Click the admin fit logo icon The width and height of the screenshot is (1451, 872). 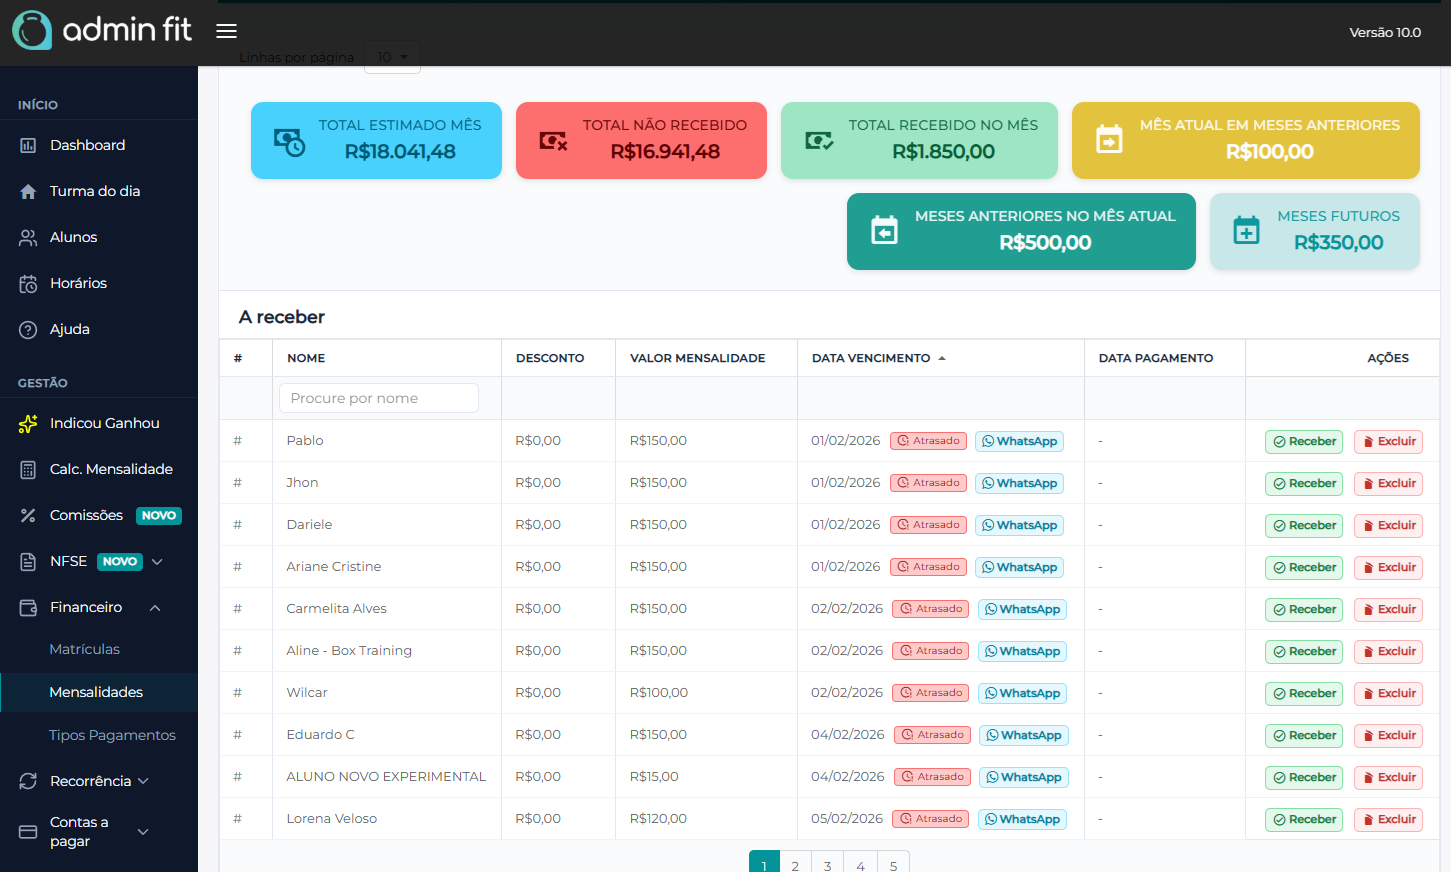32,30
